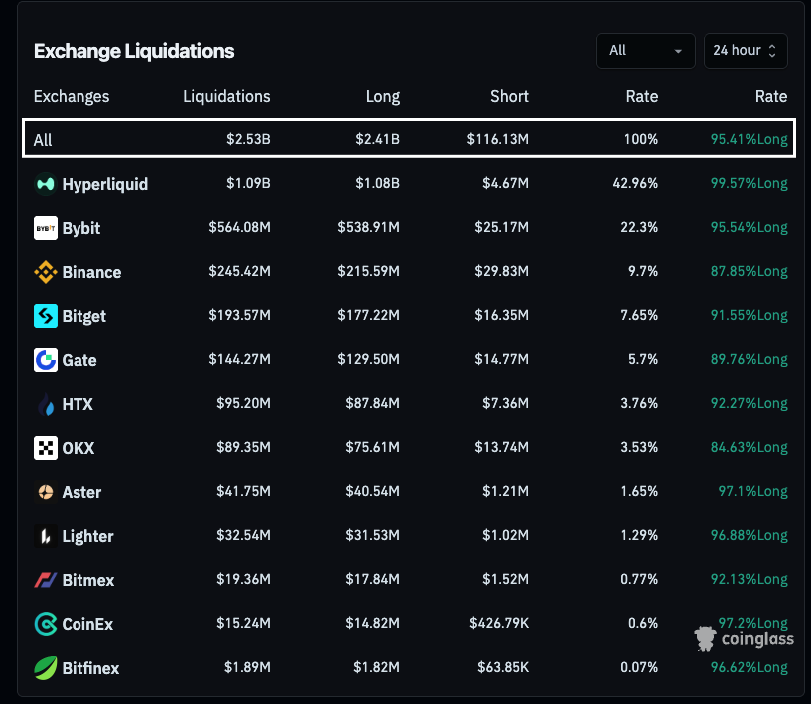
Task: Click the 95.41%Long rate in All row
Action: coord(749,139)
